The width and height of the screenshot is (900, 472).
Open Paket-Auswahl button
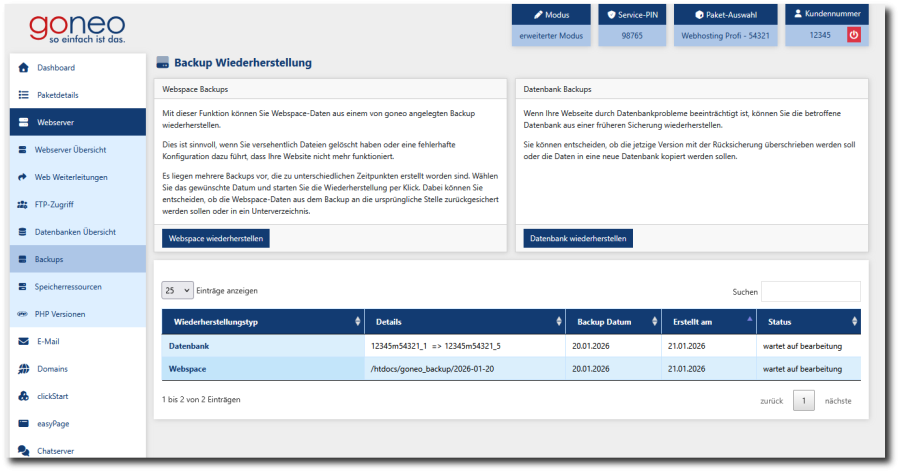(726, 15)
